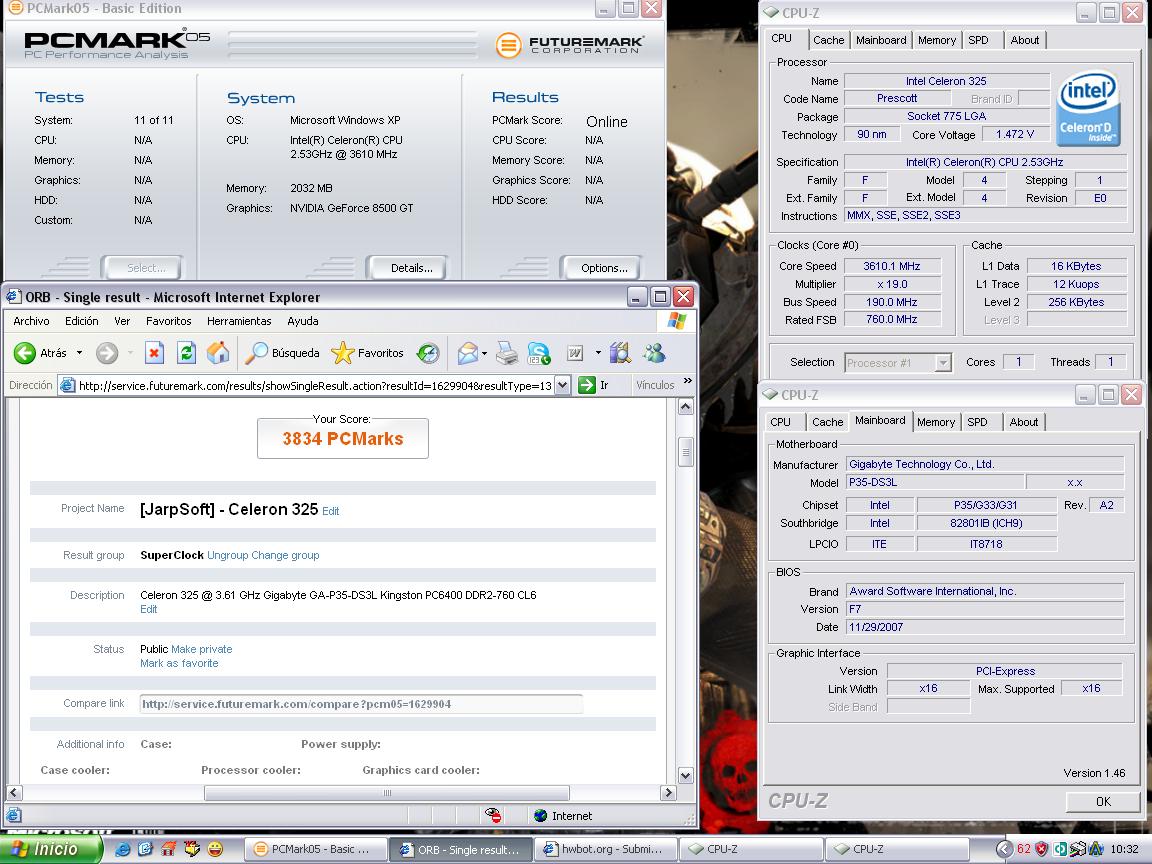Click the second quick launch icon

[x=145, y=849]
